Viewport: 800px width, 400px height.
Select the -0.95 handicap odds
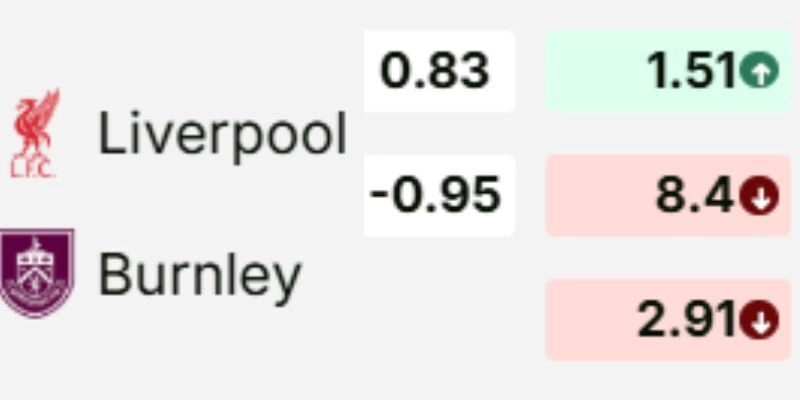pyautogui.click(x=438, y=195)
